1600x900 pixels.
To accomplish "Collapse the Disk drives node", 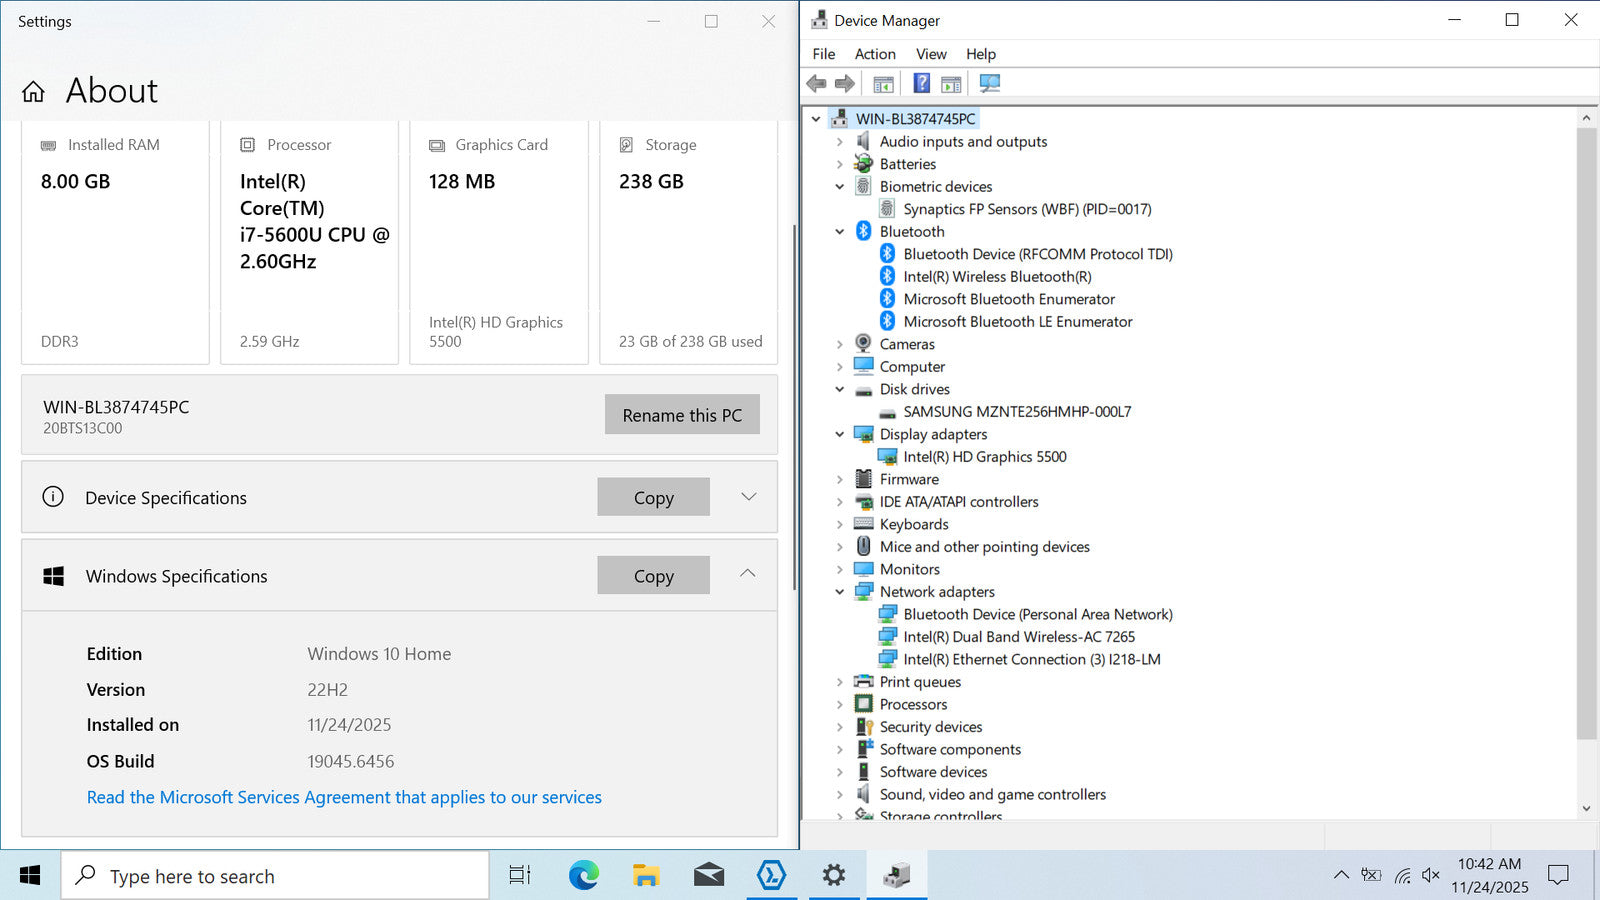I will click(840, 389).
